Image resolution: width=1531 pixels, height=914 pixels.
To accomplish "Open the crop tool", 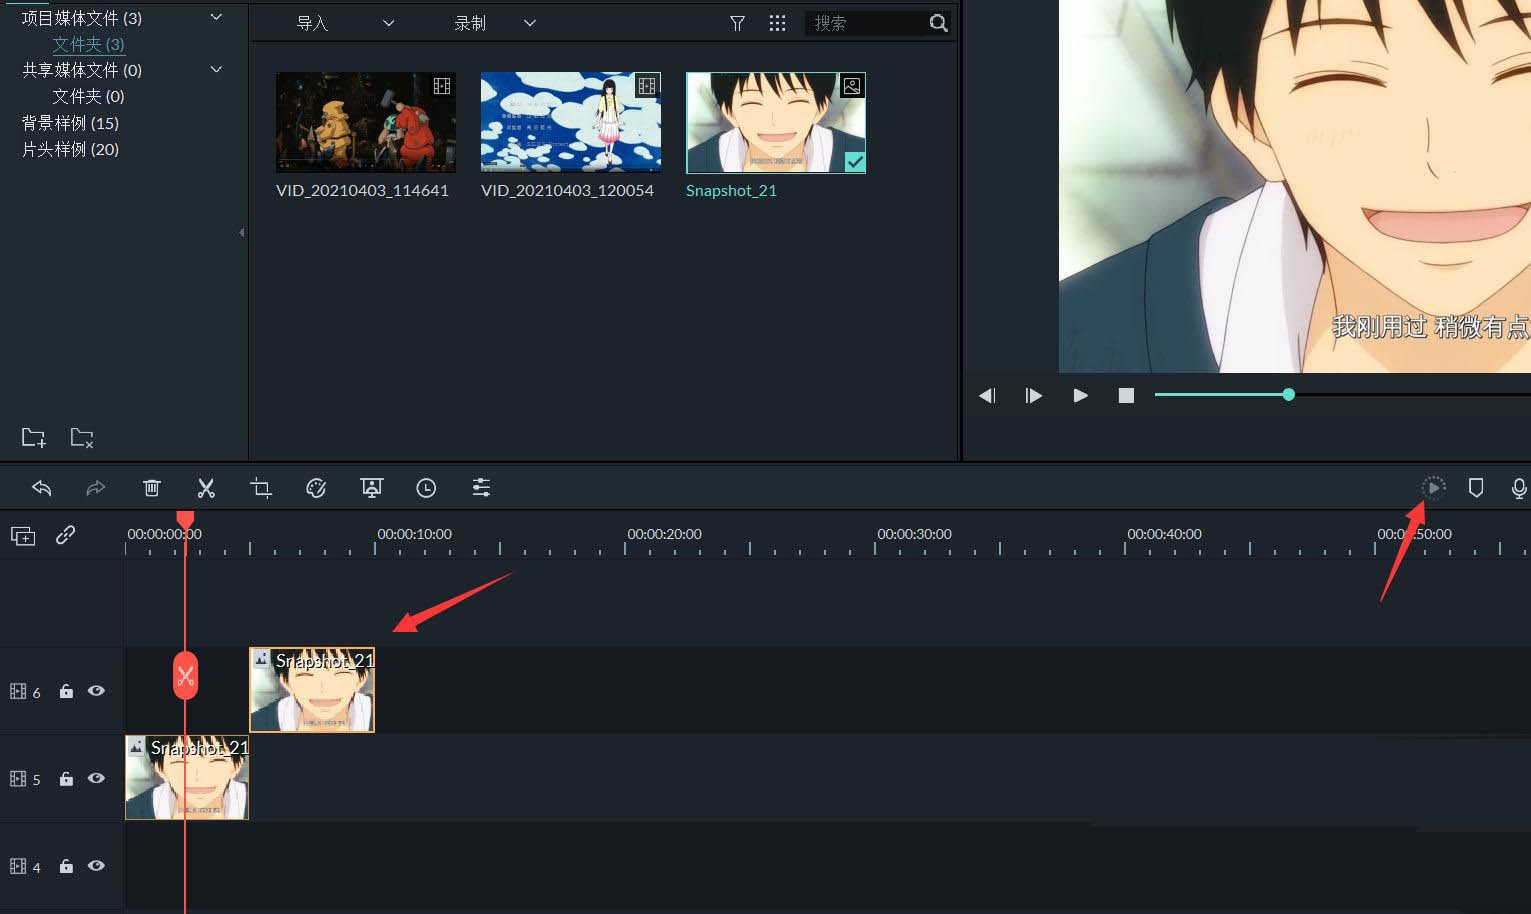I will point(261,487).
